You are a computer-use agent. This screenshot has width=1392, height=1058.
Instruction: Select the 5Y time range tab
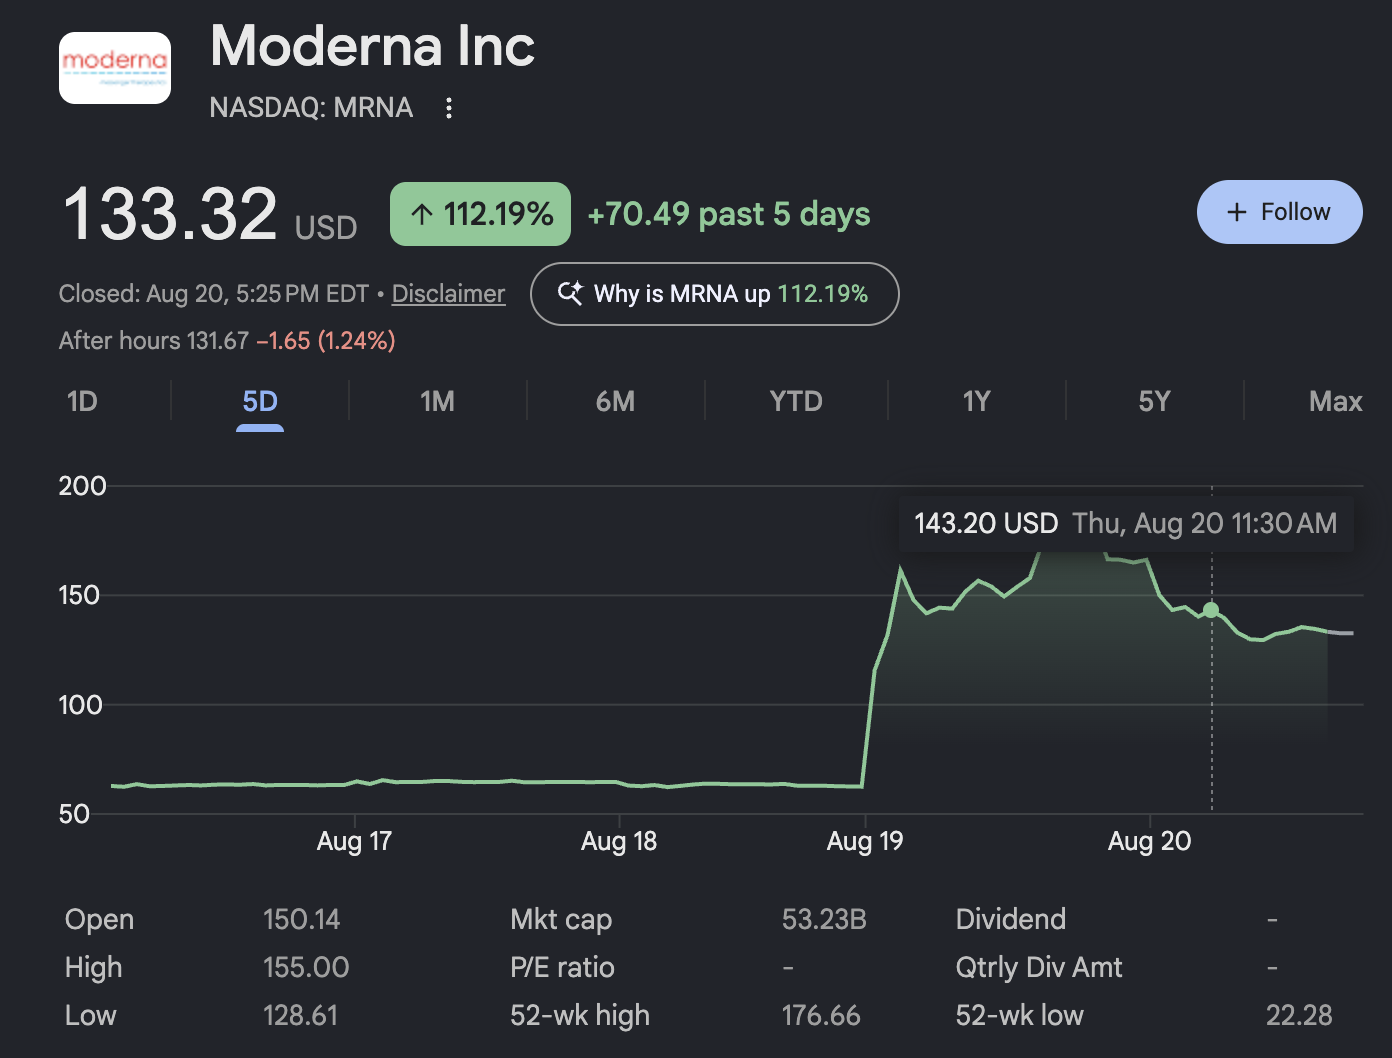point(1154,402)
